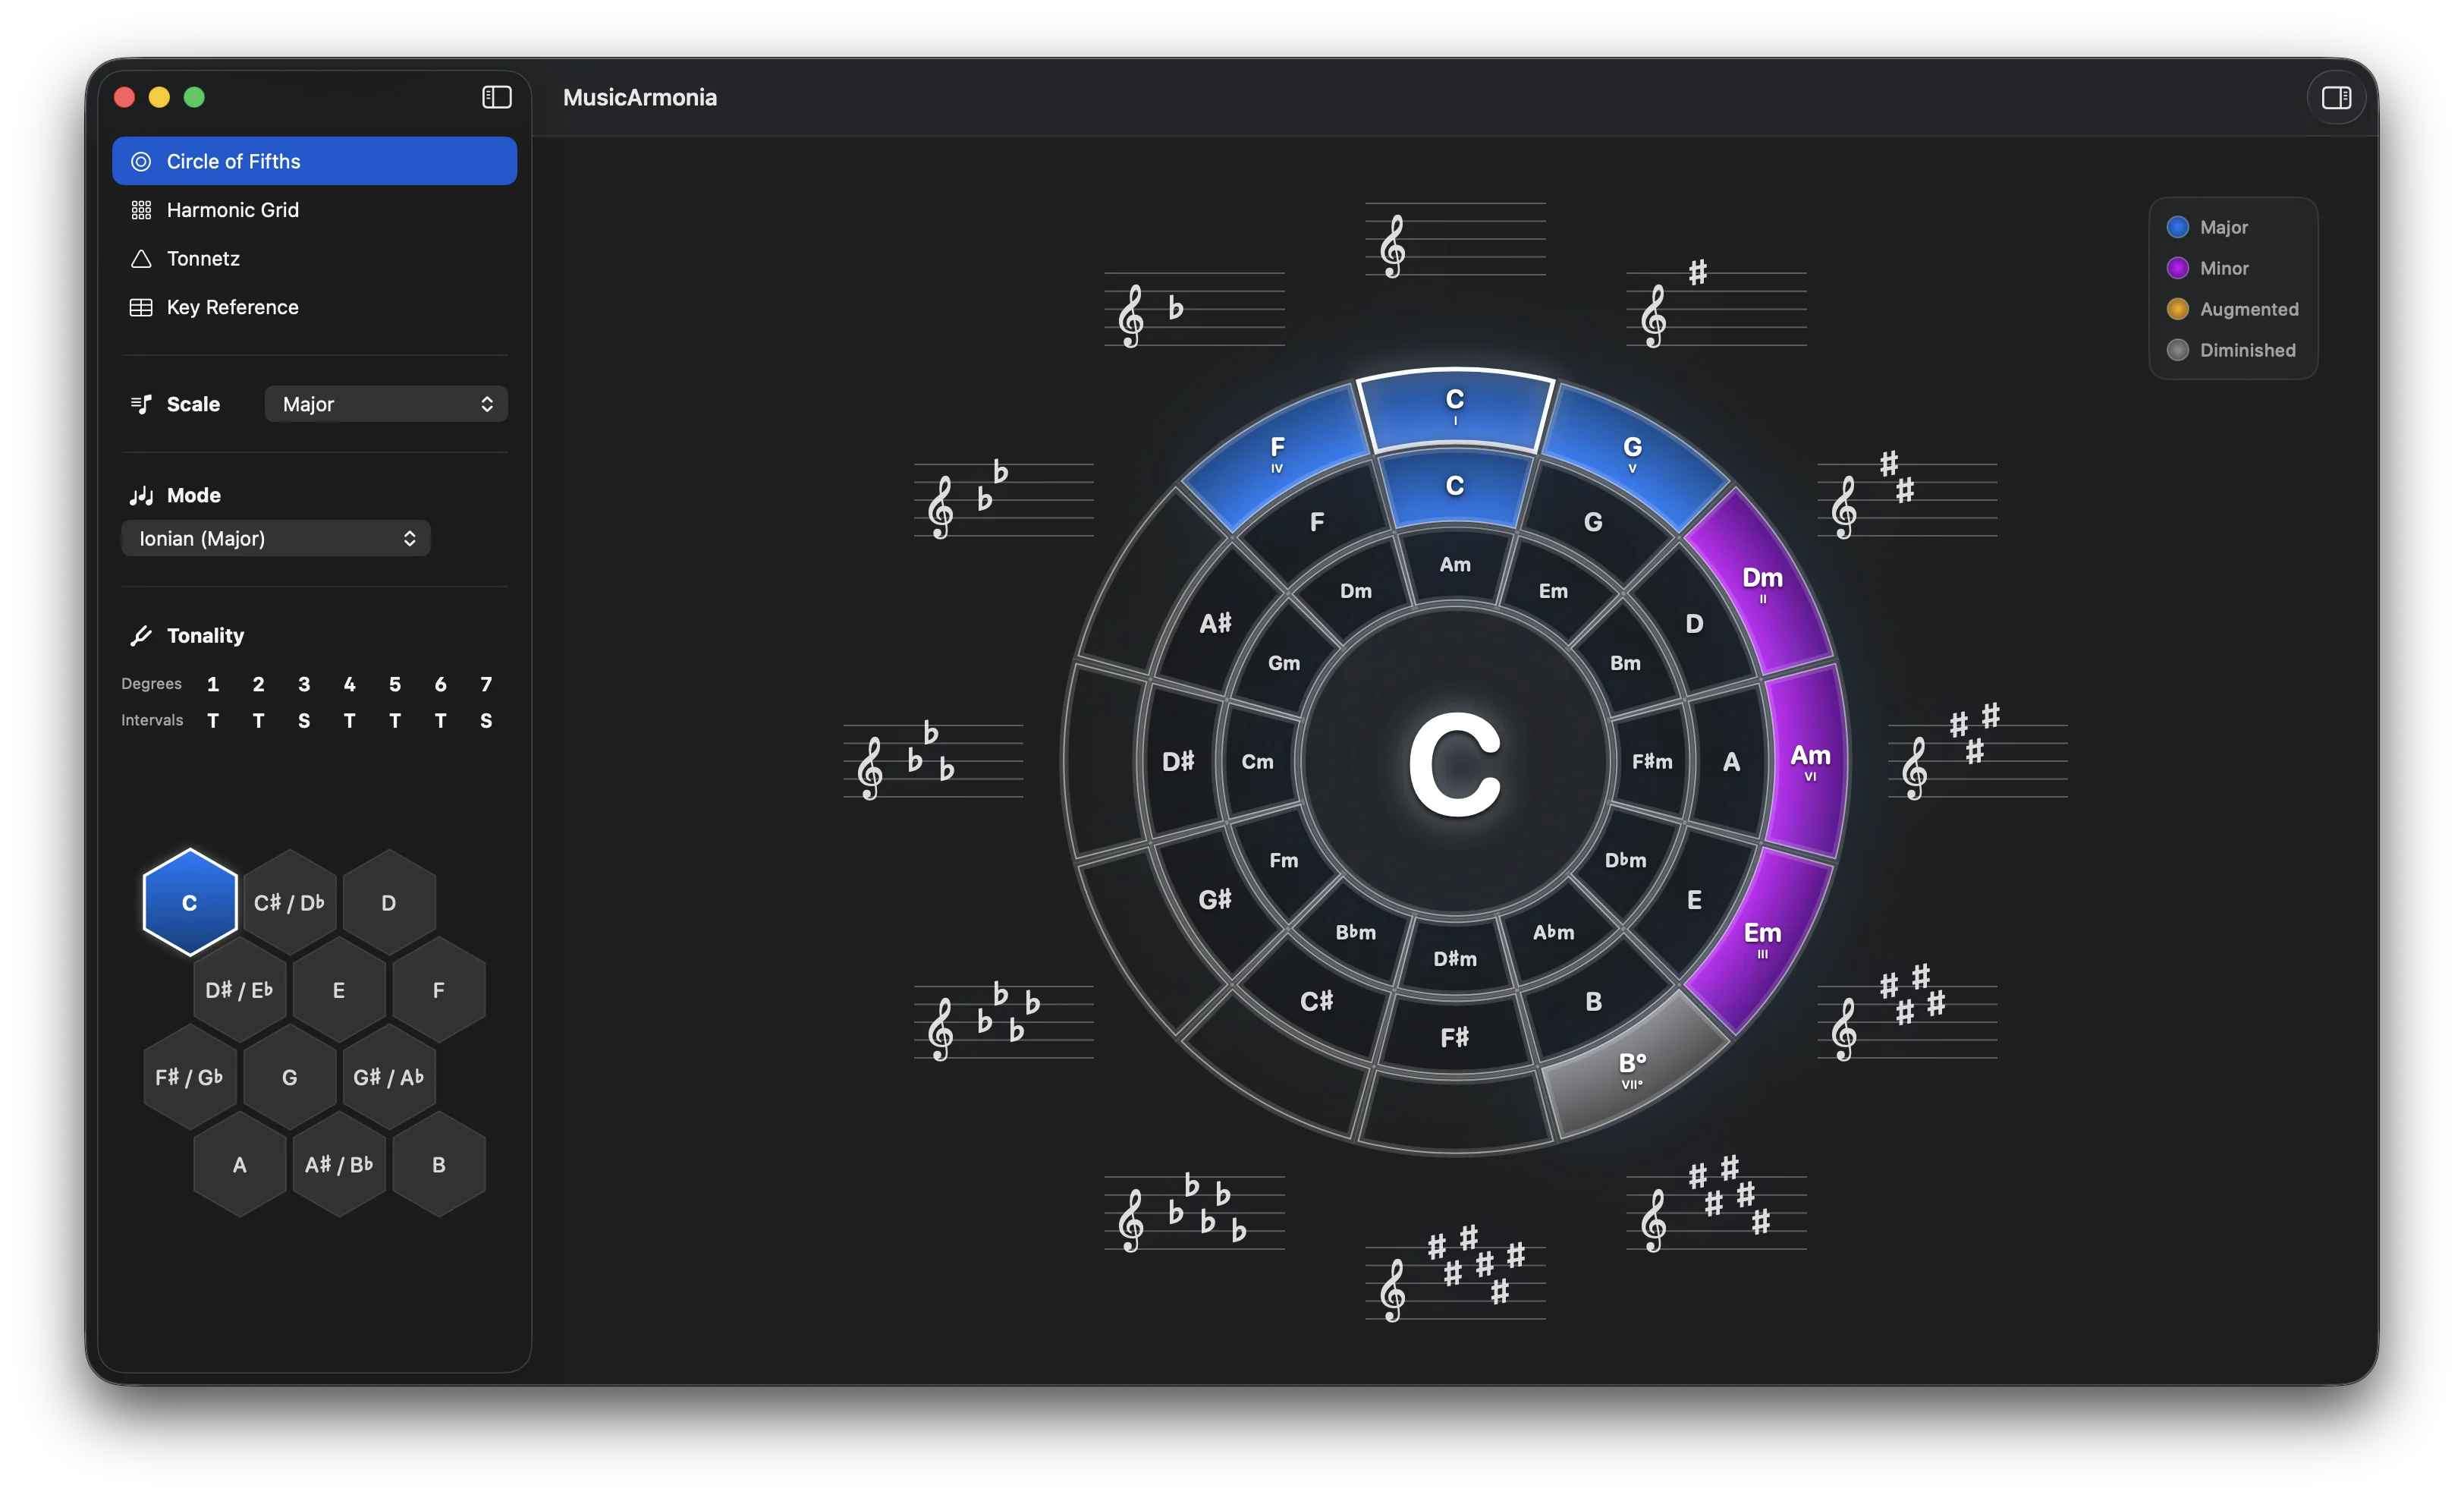The height and width of the screenshot is (1498, 2464).
Task: Click the four-flats key signature staff
Action: 1003,1021
